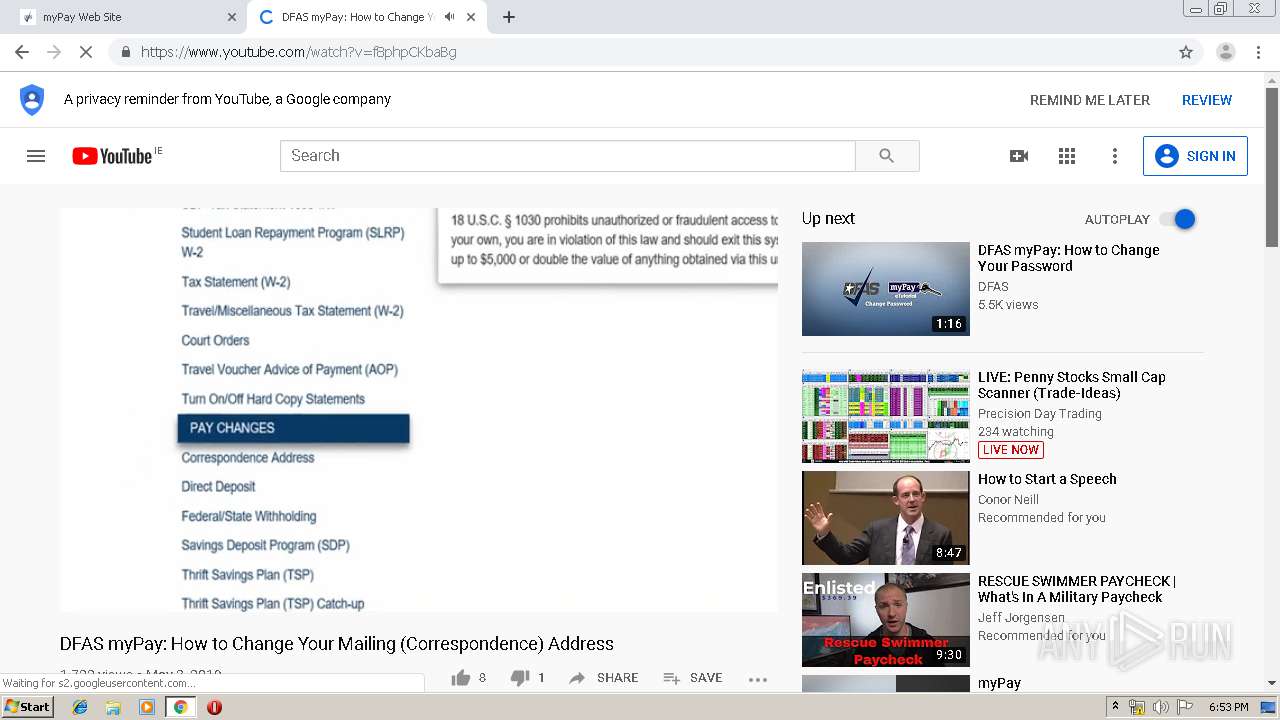Click the LIVE NOW badge

tap(1011, 450)
